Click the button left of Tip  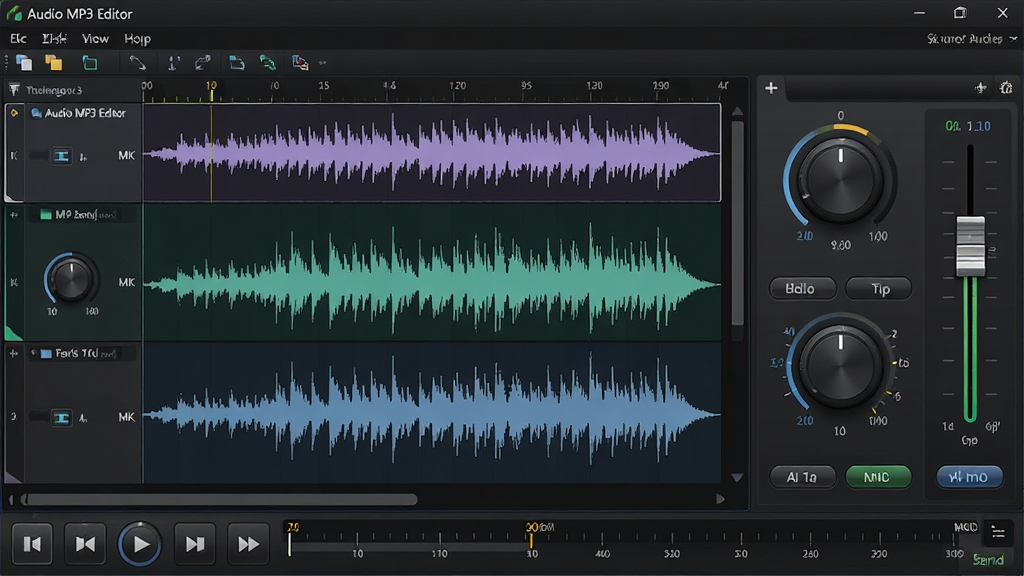click(803, 289)
